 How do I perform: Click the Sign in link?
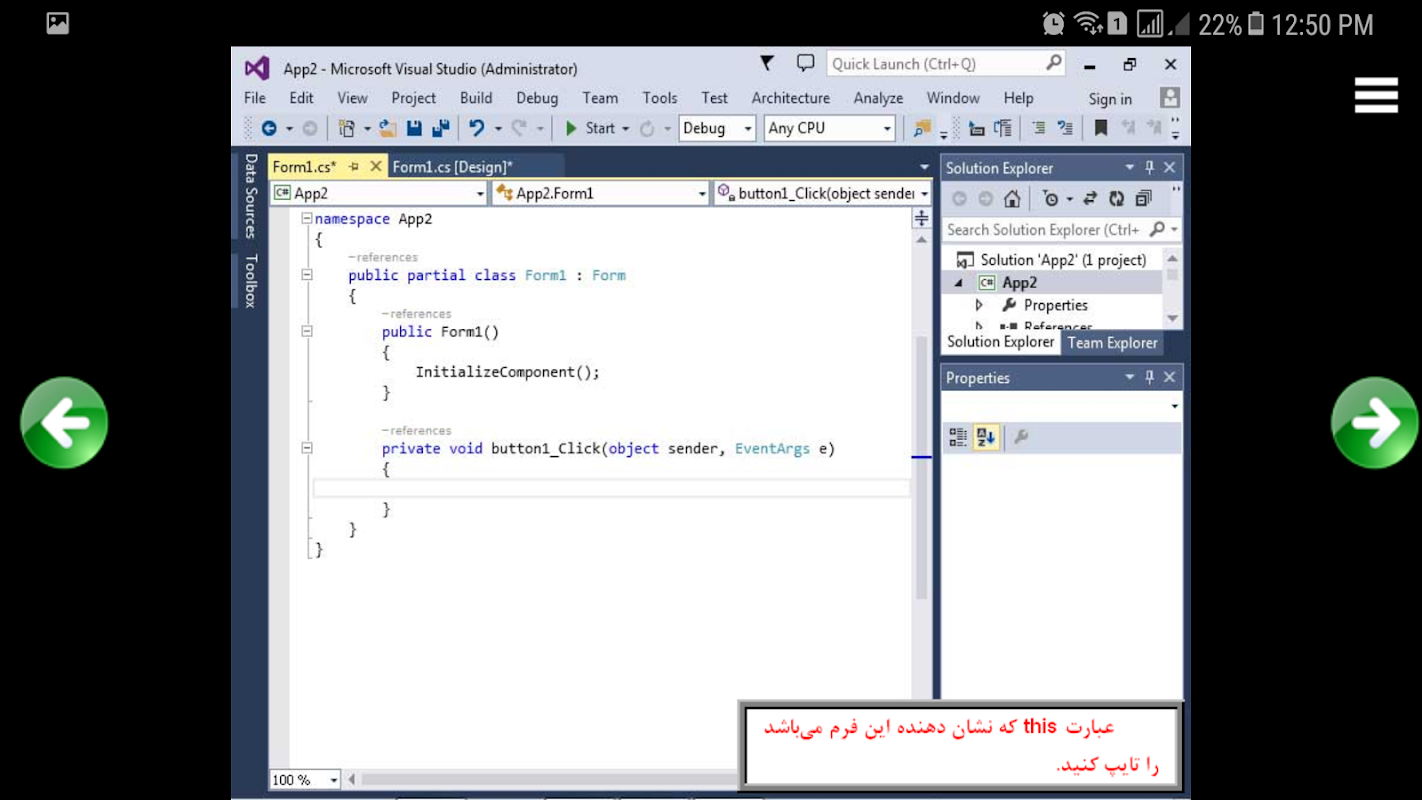tap(1110, 99)
